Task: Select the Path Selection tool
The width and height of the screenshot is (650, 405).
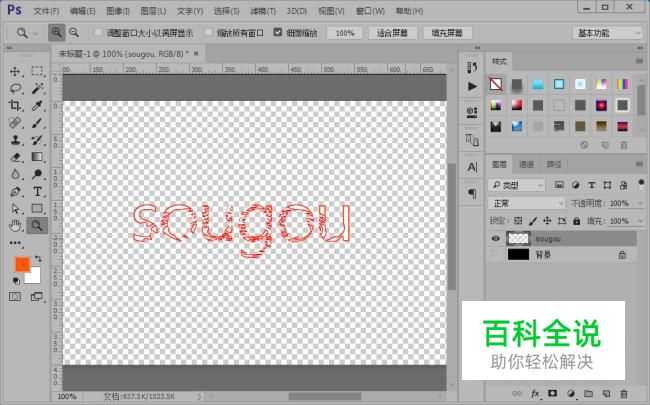Action: pos(15,209)
